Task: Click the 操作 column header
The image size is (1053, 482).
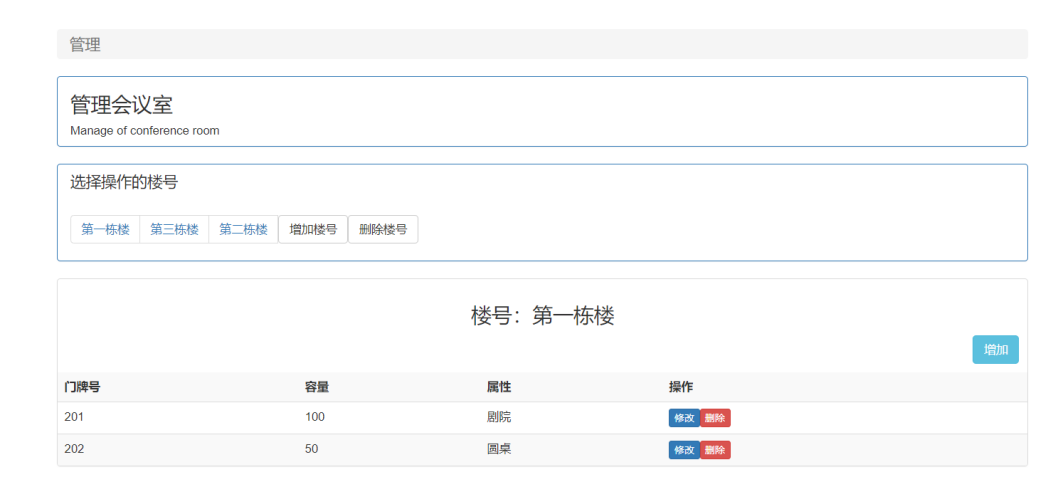Action: (x=681, y=387)
